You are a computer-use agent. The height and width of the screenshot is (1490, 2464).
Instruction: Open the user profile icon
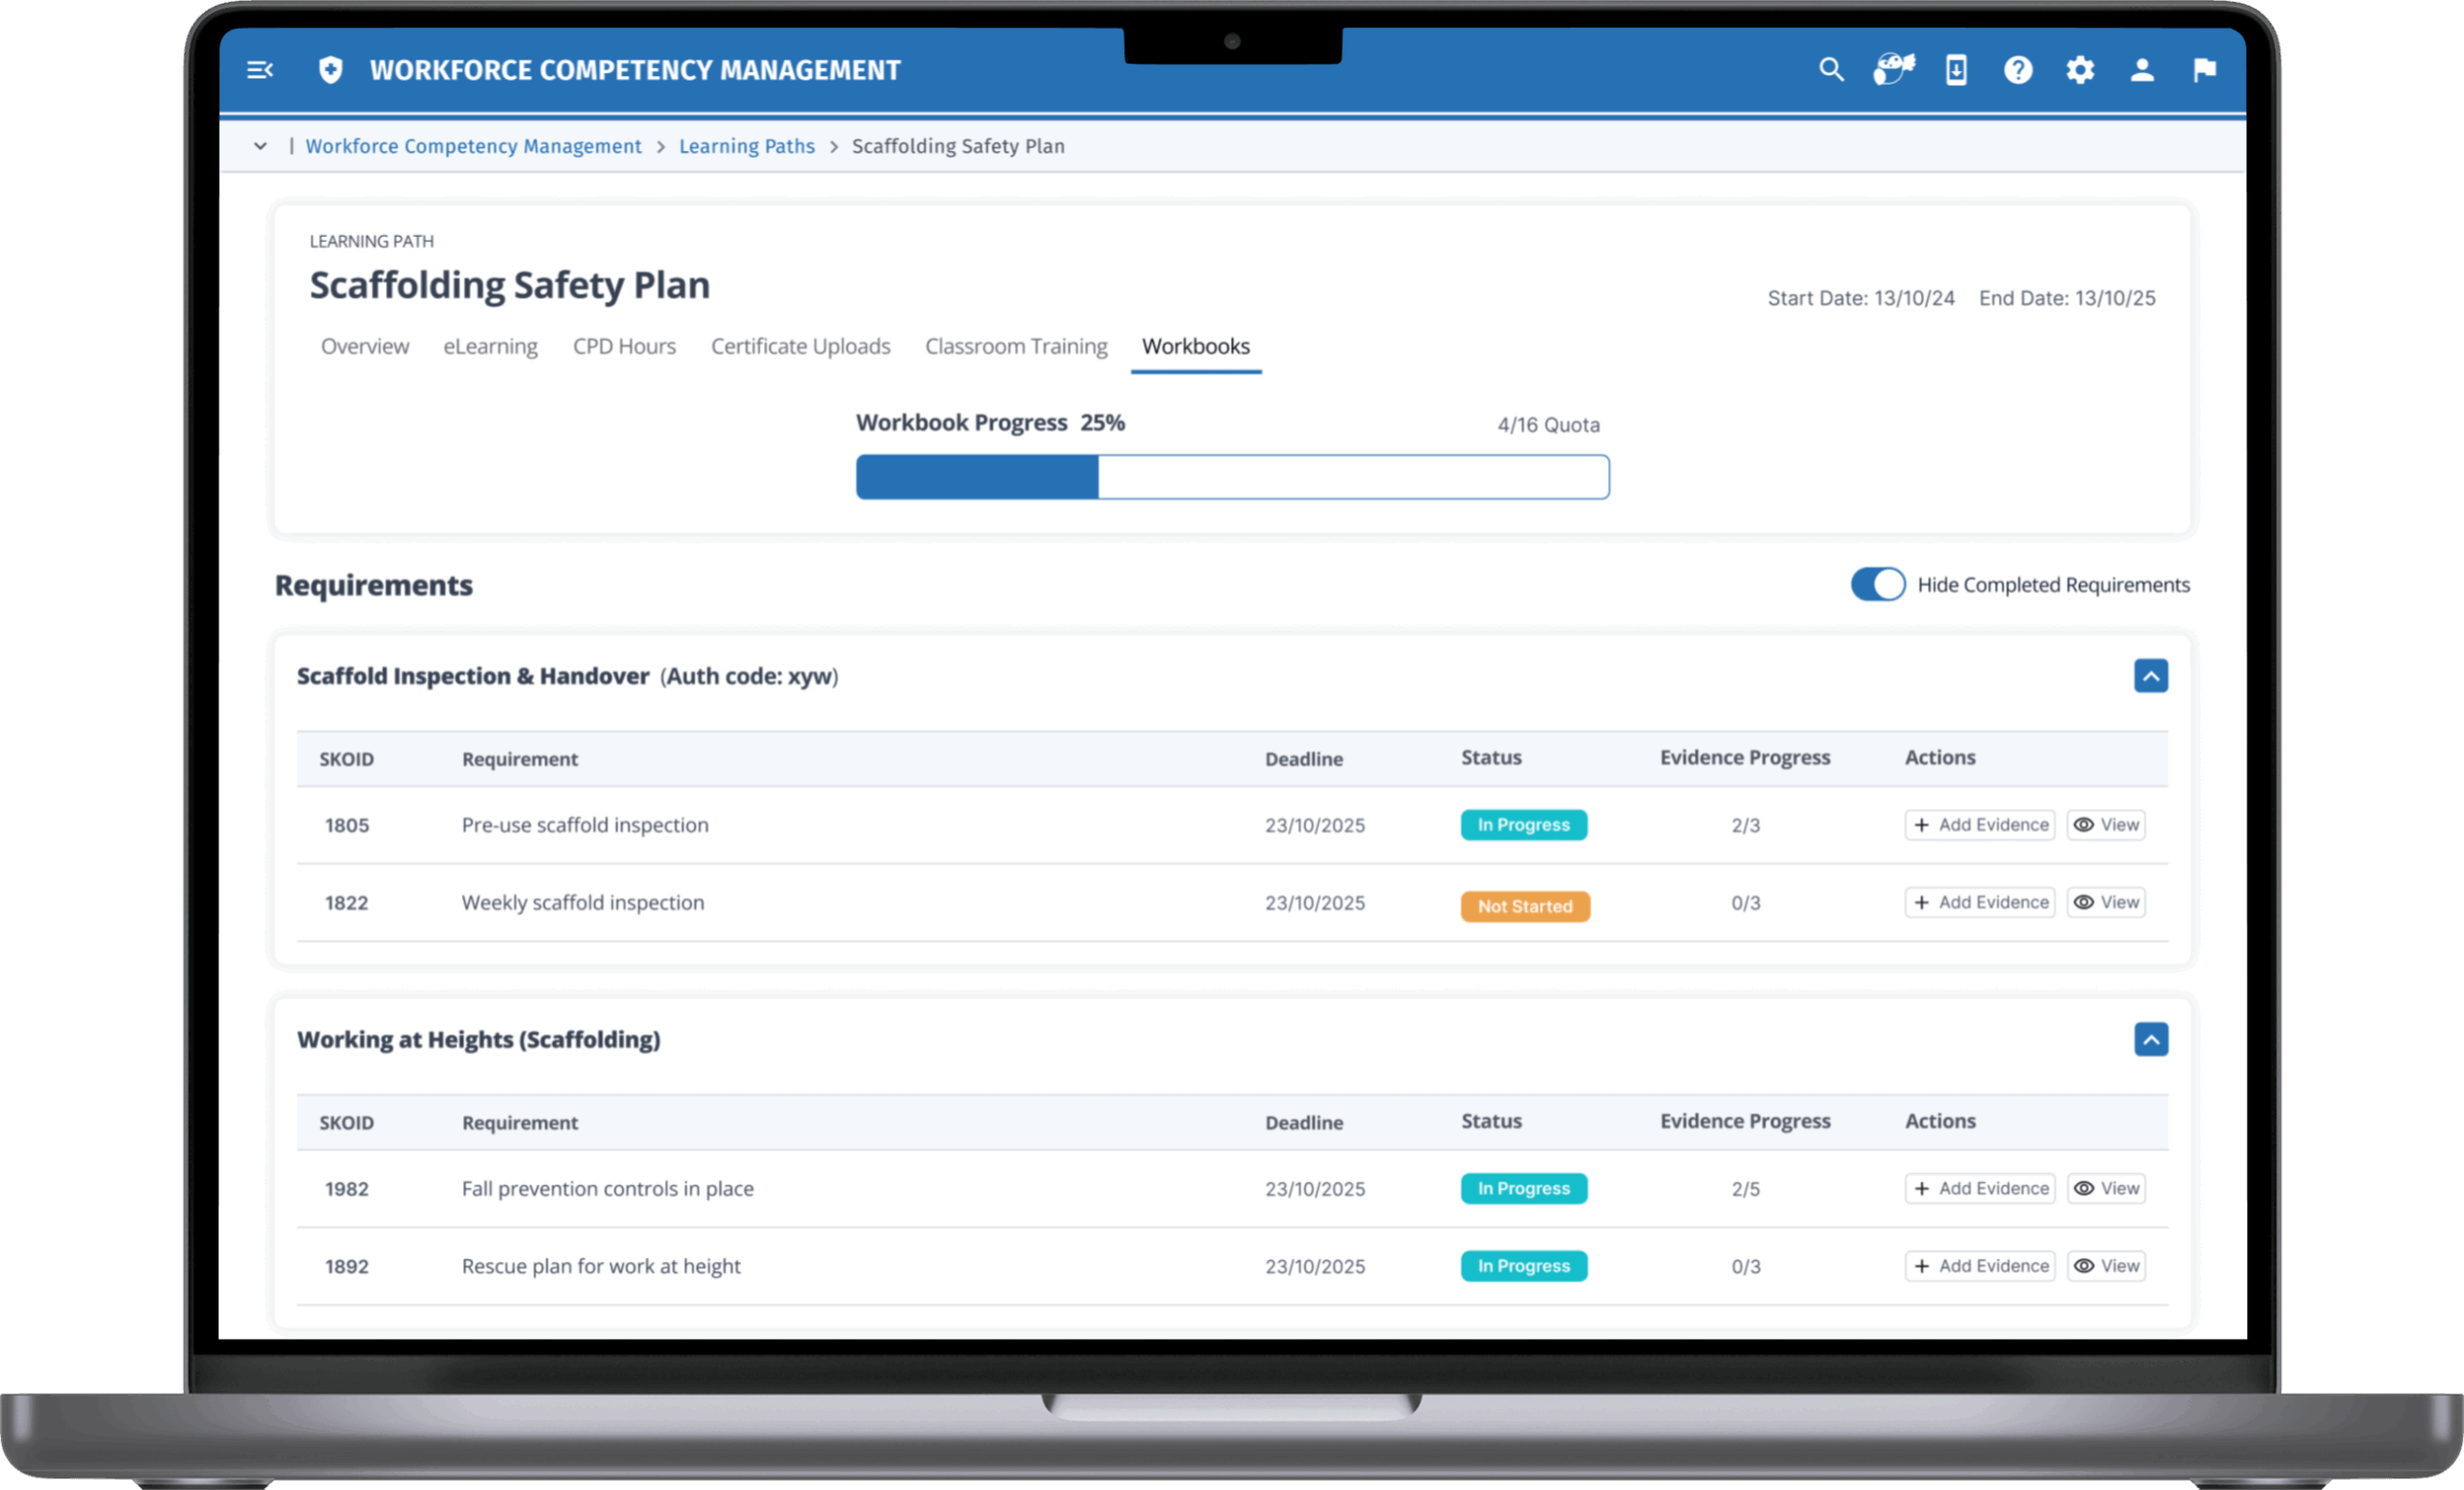2142,70
